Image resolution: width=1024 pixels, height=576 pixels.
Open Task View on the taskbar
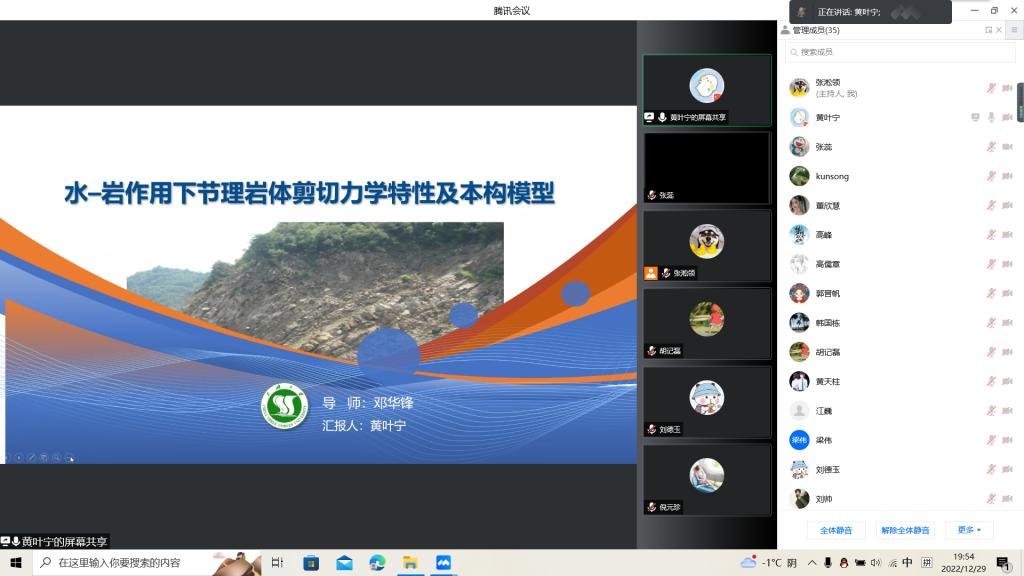[x=278, y=562]
